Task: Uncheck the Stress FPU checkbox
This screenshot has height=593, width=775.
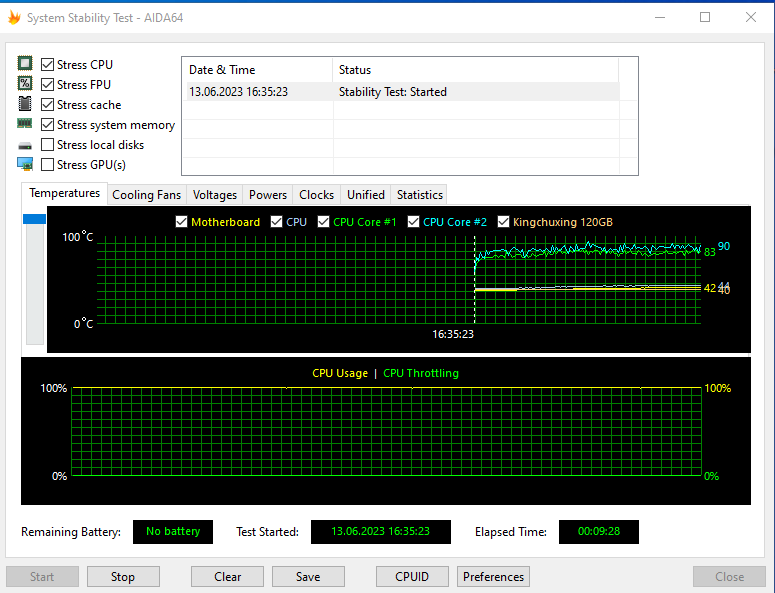Action: [47, 85]
